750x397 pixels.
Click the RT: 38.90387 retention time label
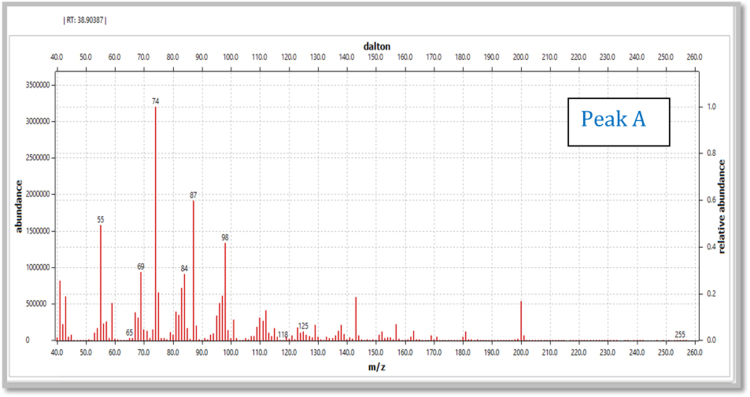coord(85,21)
